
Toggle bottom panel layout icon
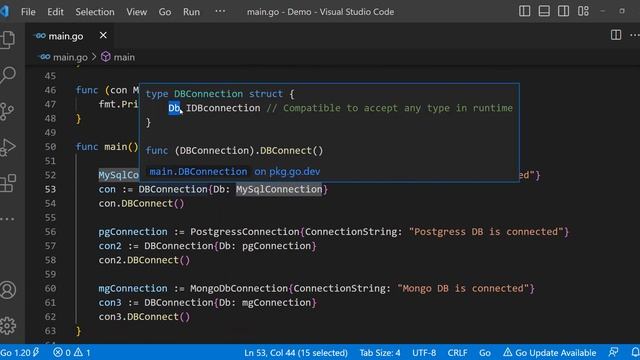[x=544, y=11]
